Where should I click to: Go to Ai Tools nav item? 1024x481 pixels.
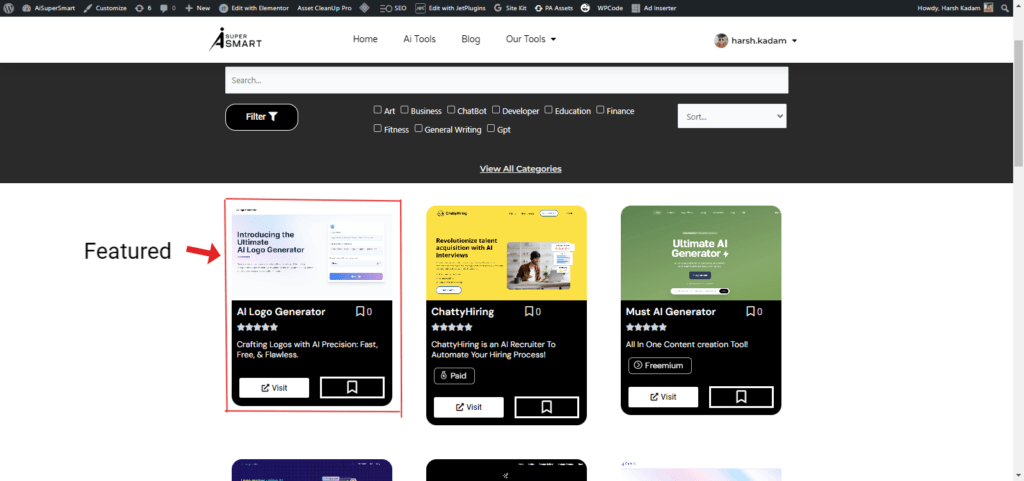419,39
